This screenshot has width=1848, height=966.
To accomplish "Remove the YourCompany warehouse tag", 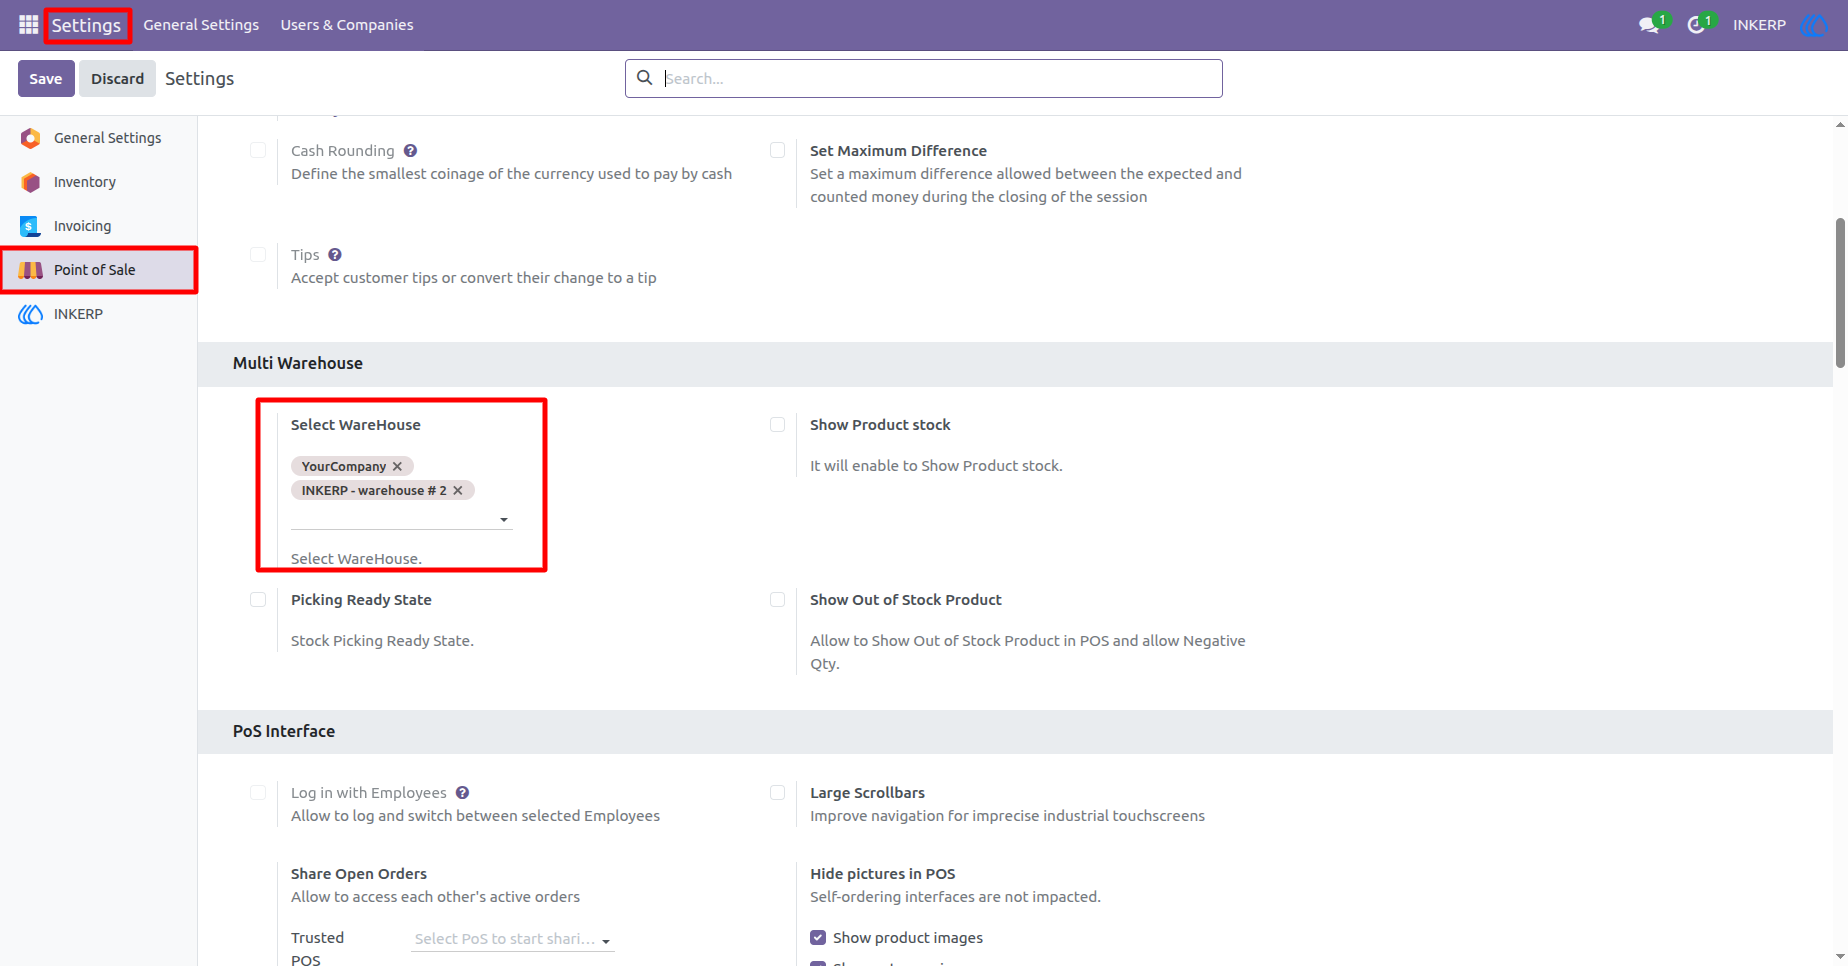I will tap(397, 466).
